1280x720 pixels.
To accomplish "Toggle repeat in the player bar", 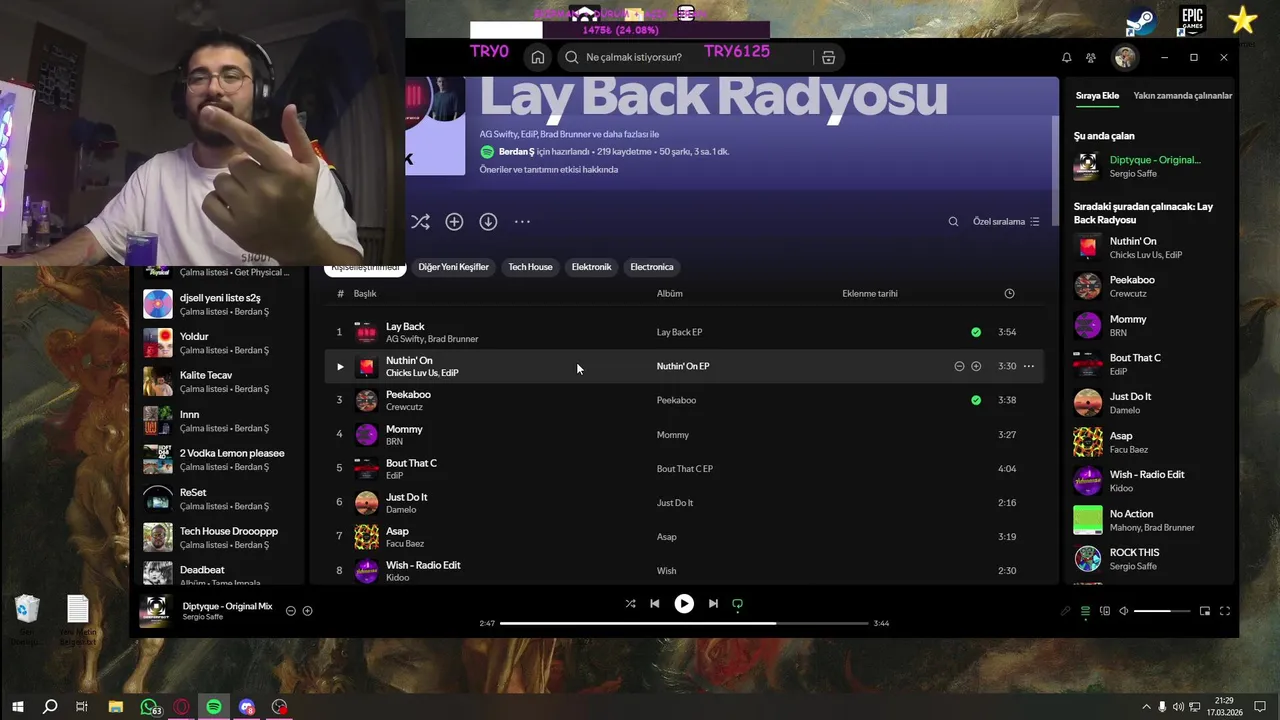I will point(738,604).
